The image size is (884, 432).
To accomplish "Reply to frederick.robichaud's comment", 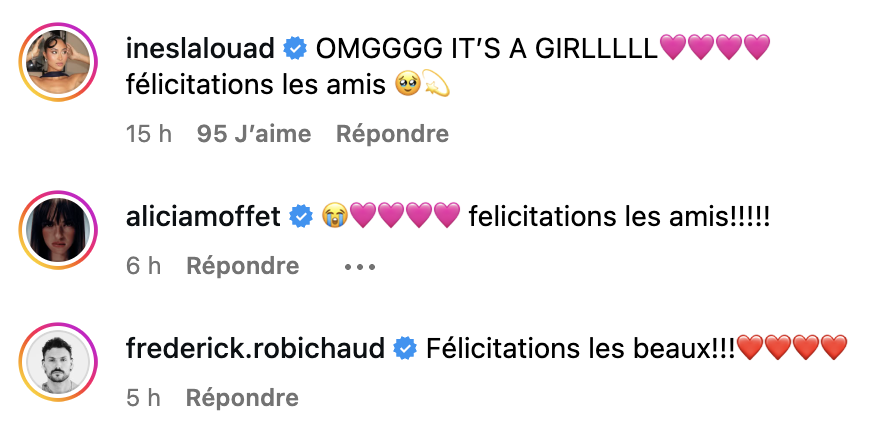I will tap(243, 398).
